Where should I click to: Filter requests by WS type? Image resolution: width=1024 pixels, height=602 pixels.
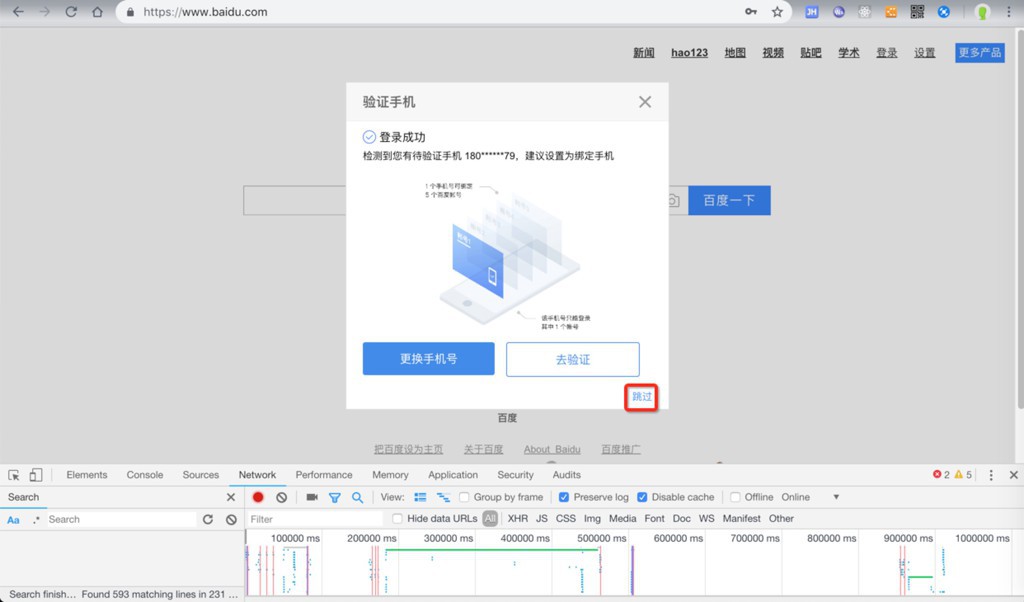(707, 518)
